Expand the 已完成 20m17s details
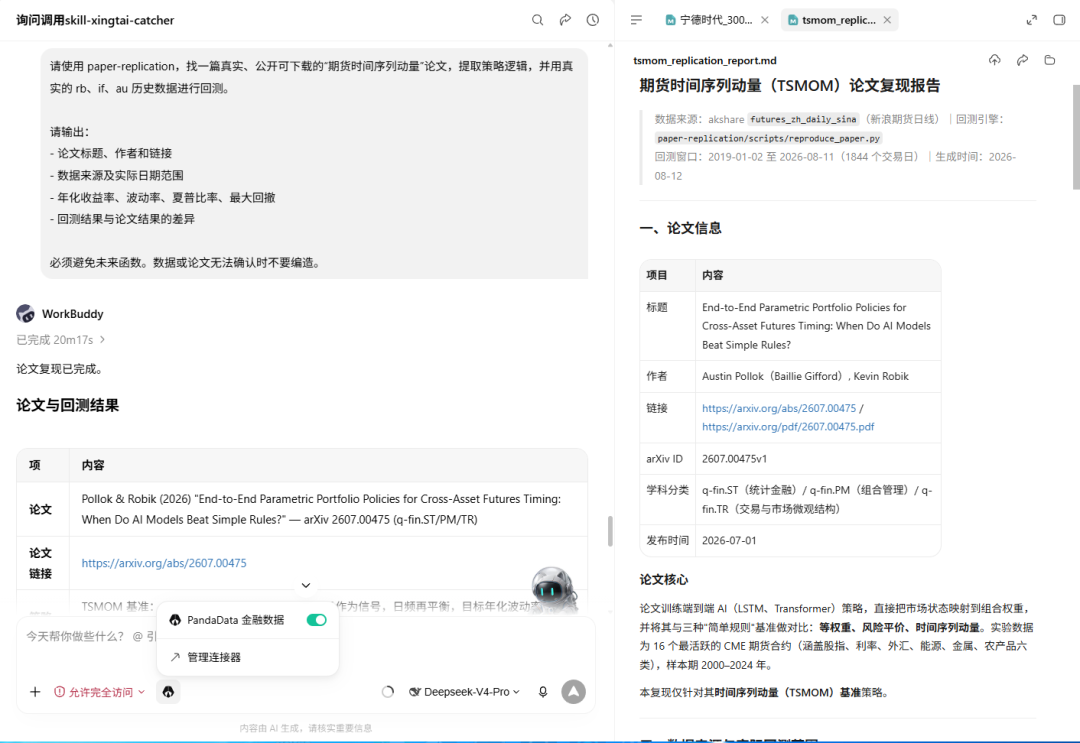 pyautogui.click(x=61, y=339)
